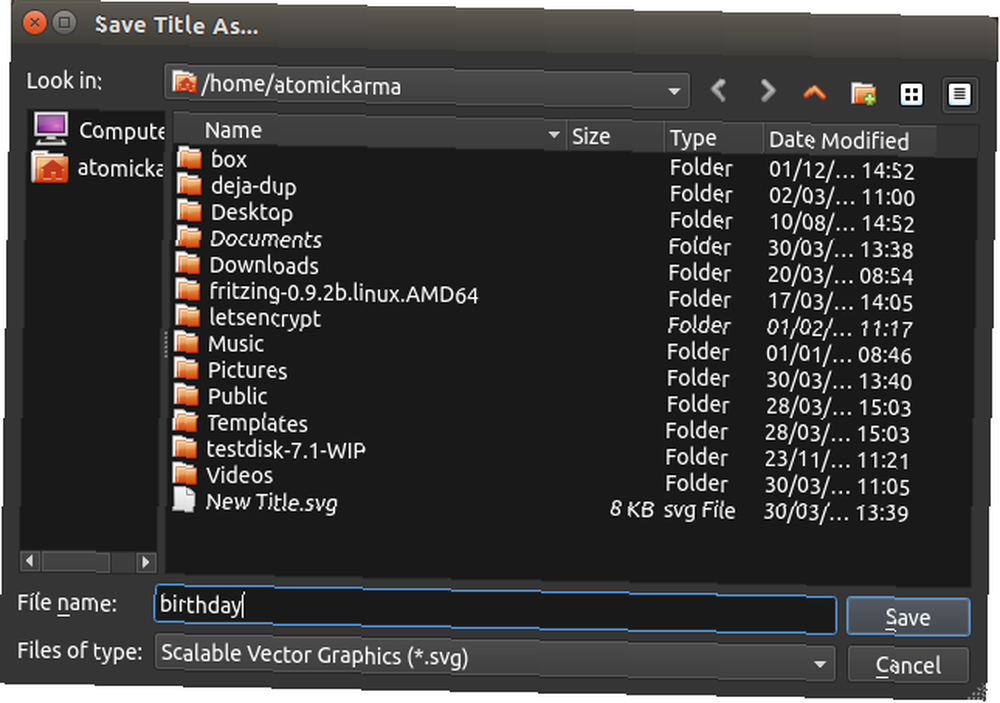
Task: Go forward with the right arrow icon
Action: [768, 91]
